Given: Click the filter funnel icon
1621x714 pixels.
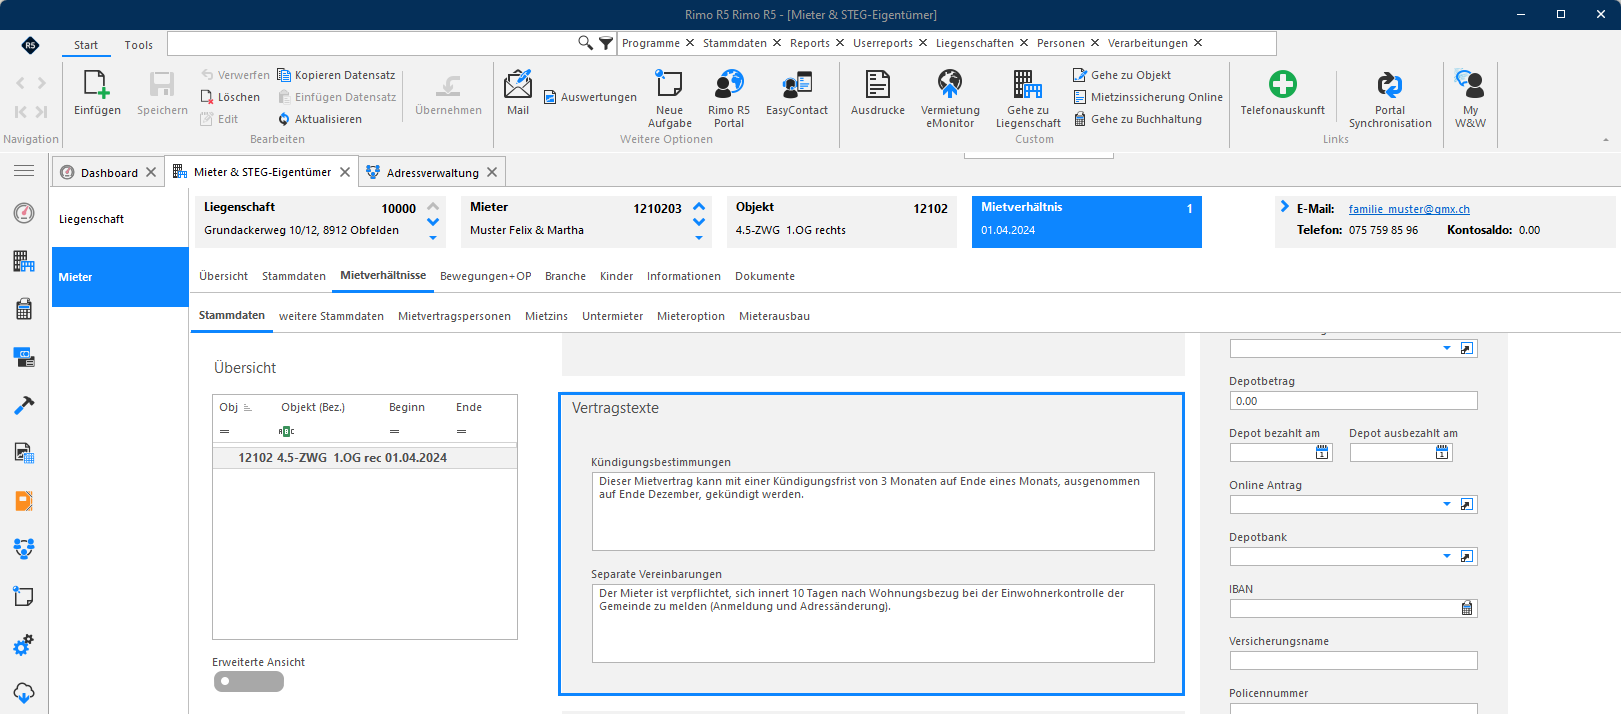Looking at the screenshot, I should tap(606, 43).
